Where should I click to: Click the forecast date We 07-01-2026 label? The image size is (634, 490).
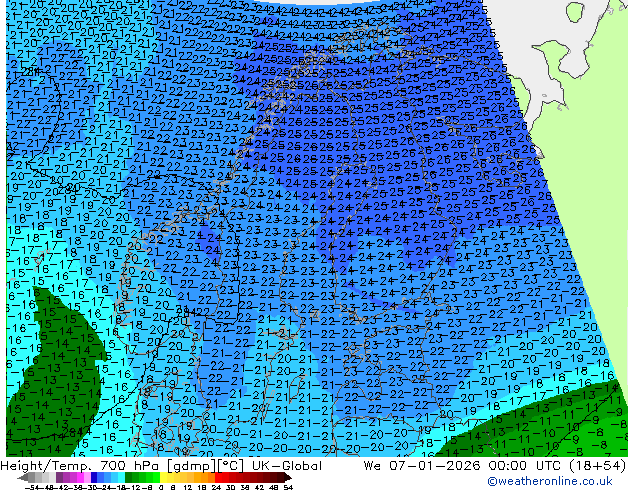[x=422, y=466]
